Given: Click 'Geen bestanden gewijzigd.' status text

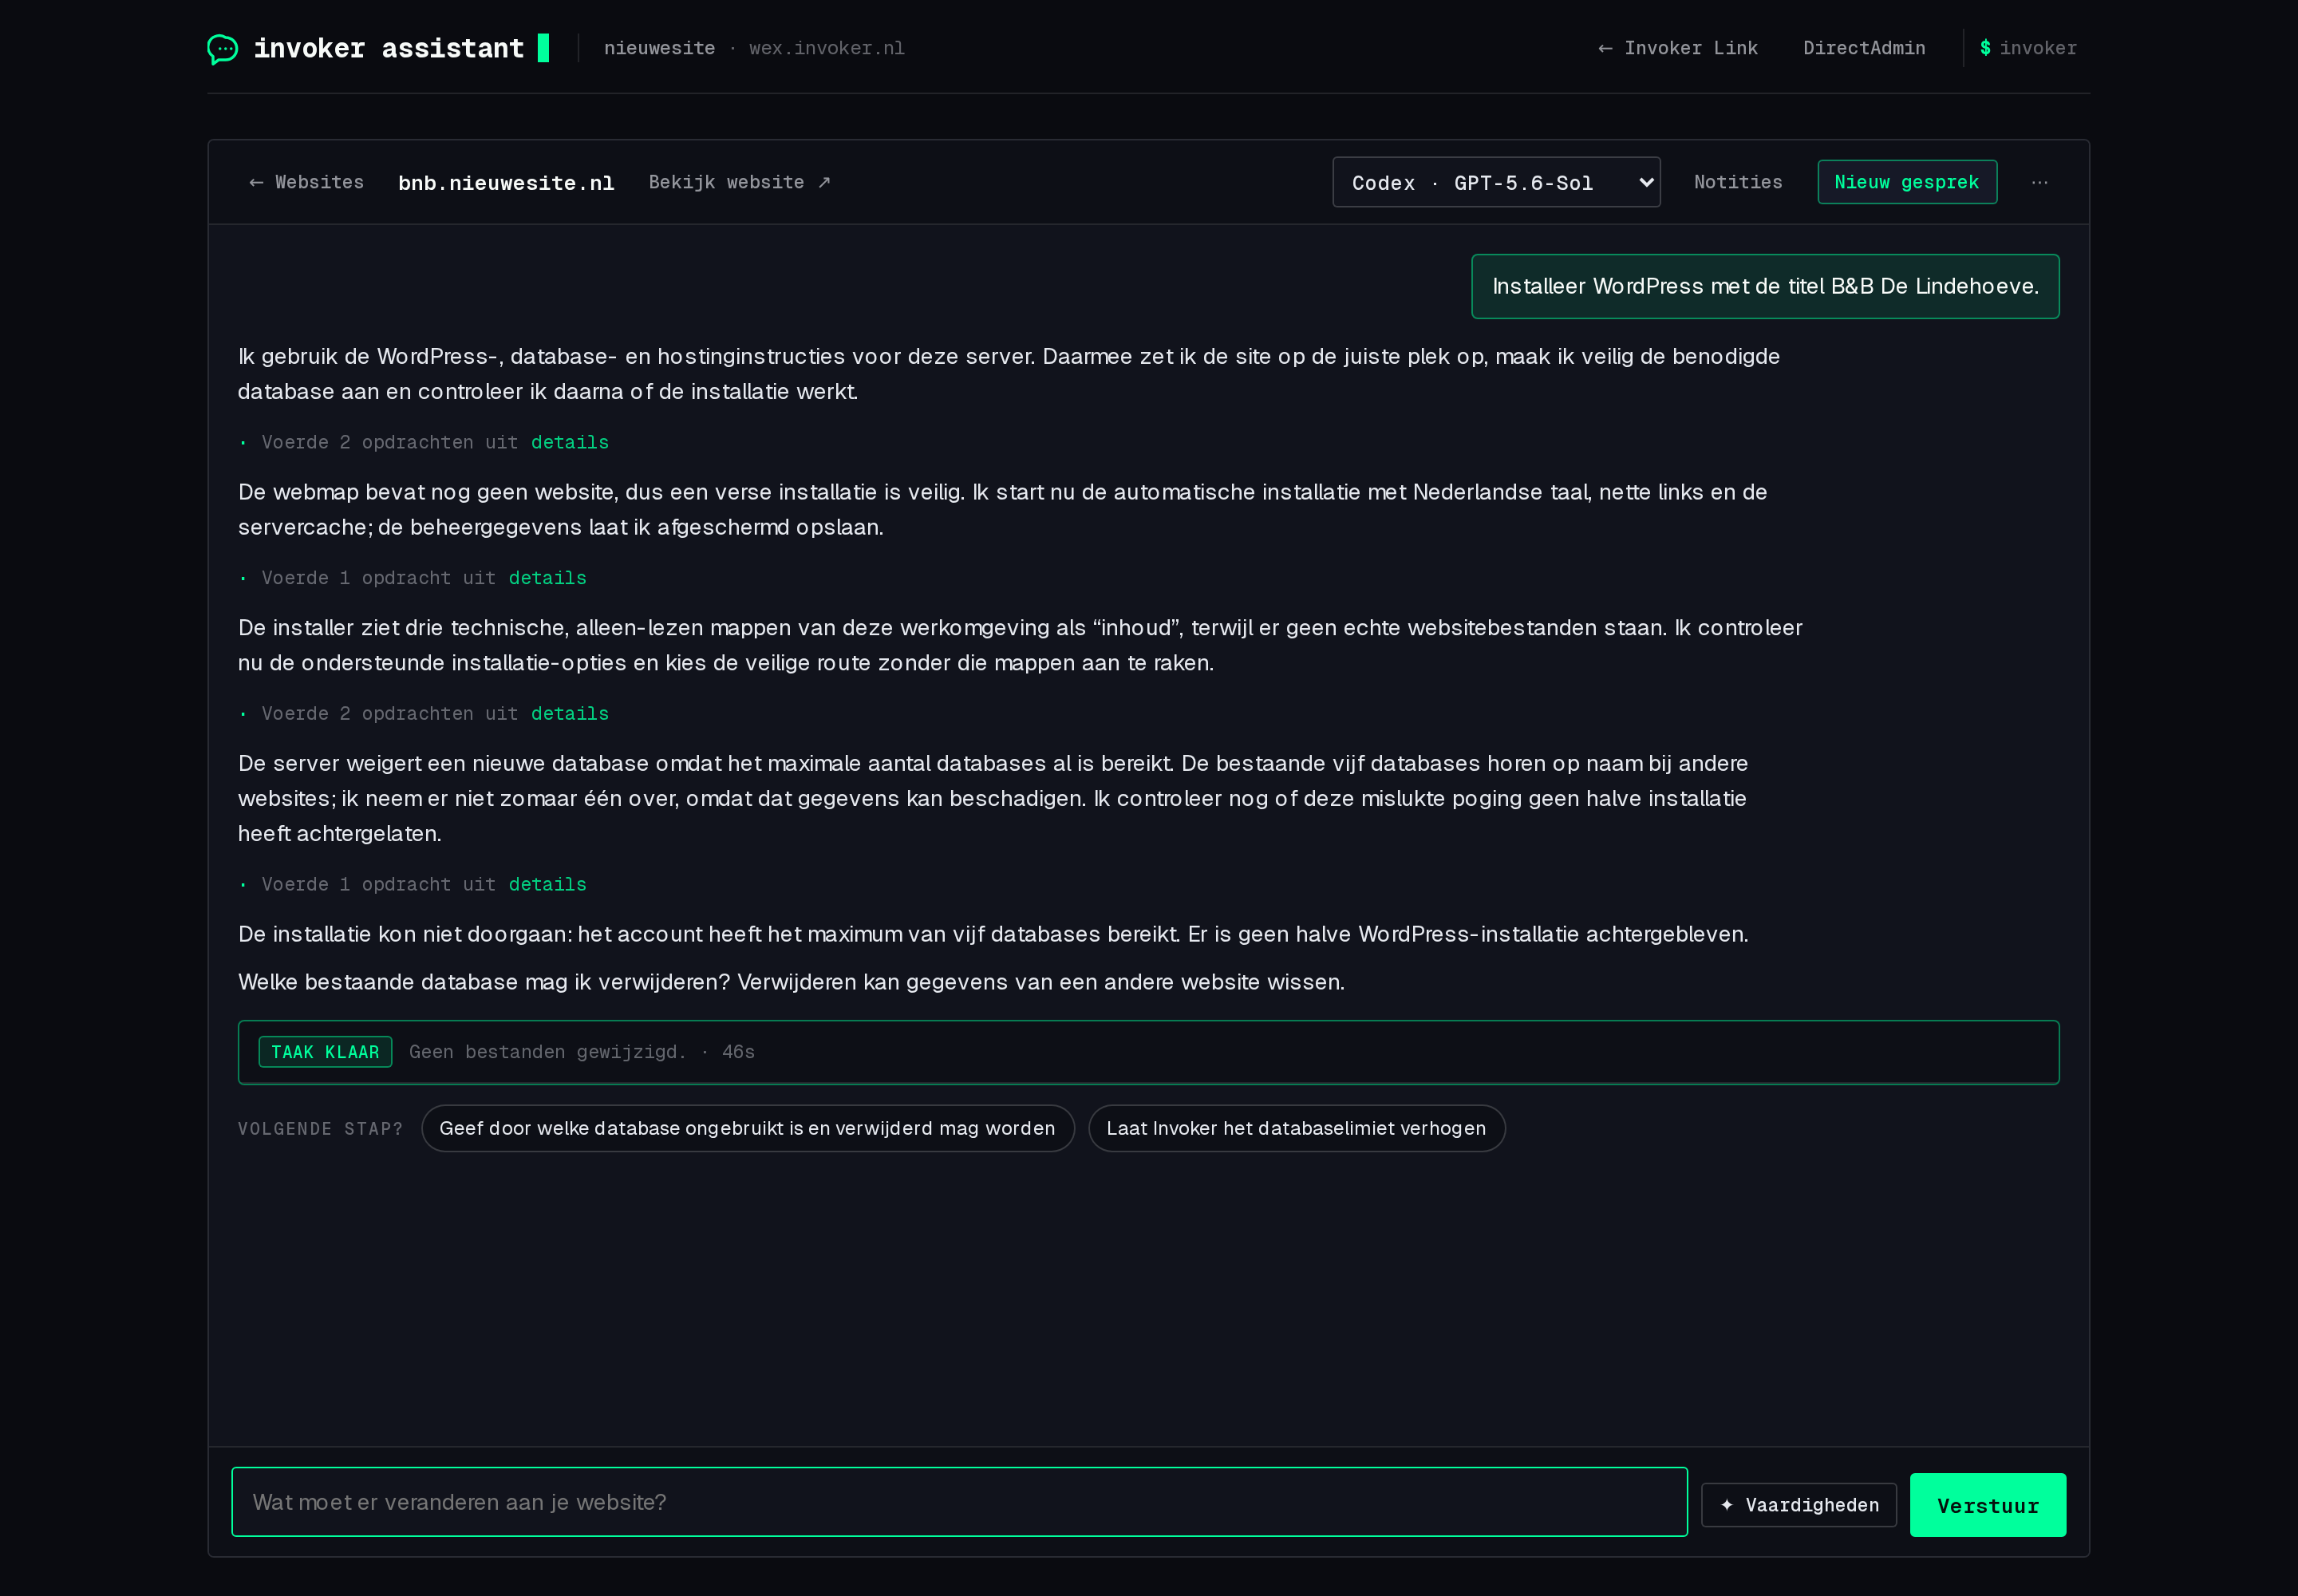Looking at the screenshot, I should pos(548,1052).
